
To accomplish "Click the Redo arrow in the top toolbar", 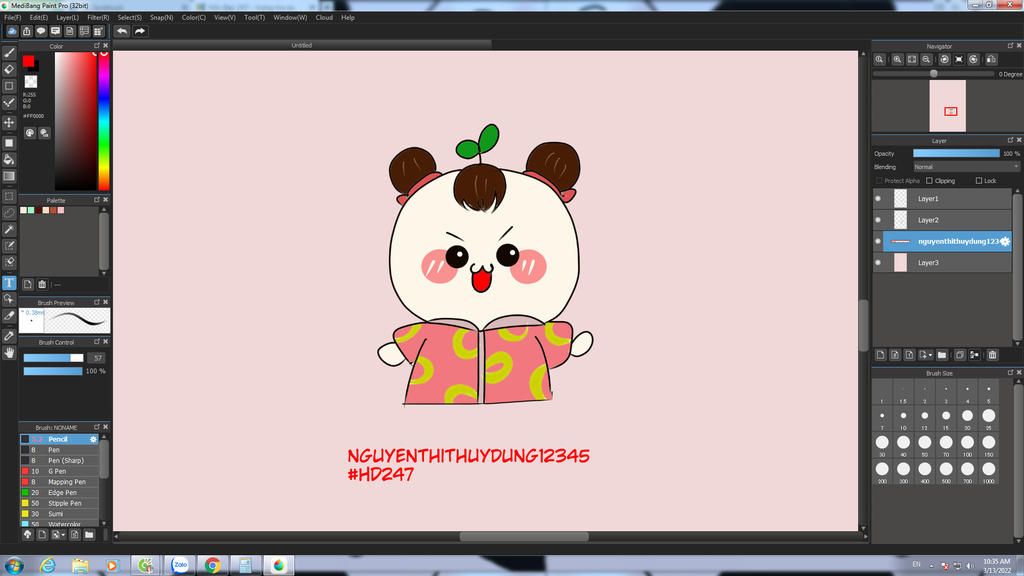I will (x=140, y=31).
